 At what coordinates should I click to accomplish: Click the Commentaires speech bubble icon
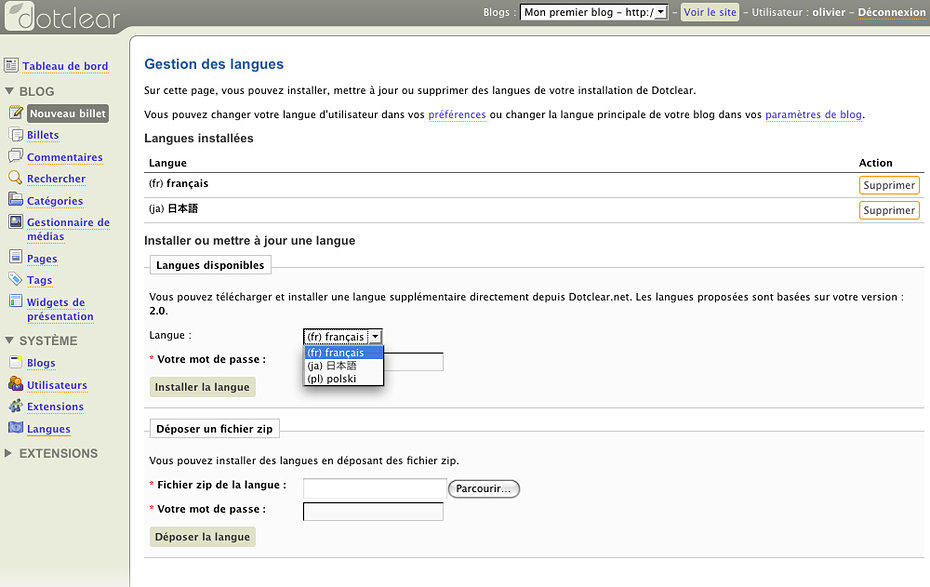point(15,156)
